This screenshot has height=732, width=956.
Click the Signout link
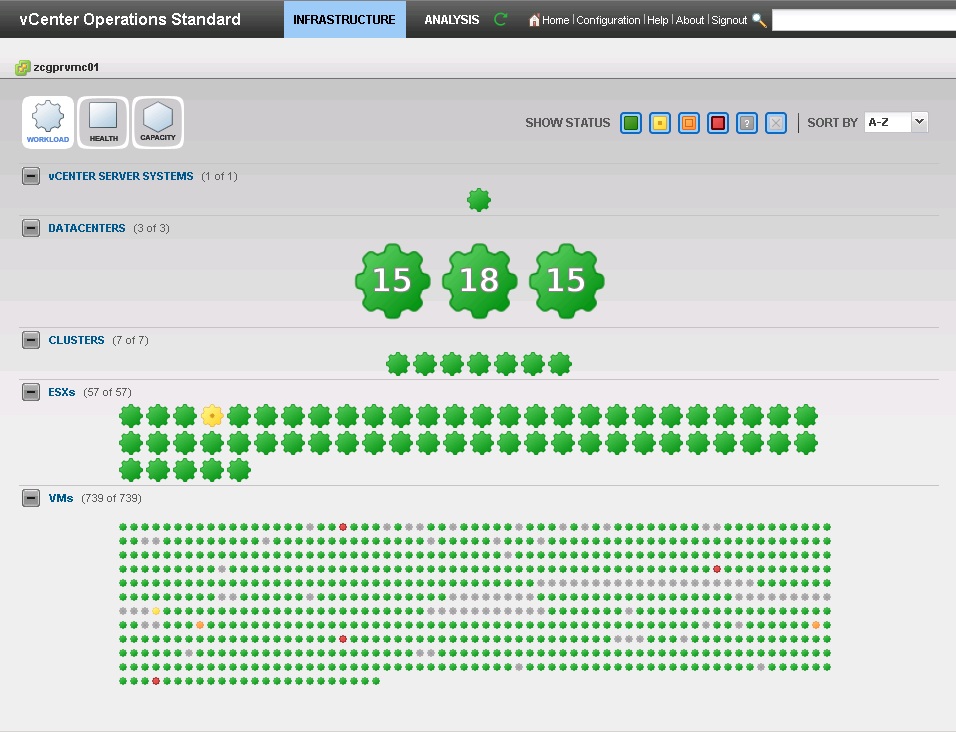(729, 20)
